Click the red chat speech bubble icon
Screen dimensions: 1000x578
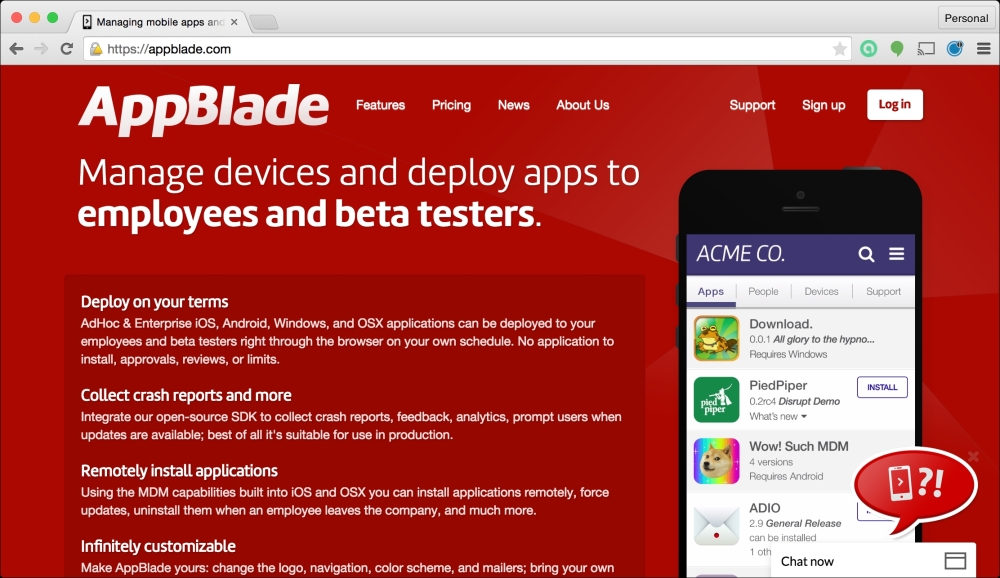click(x=915, y=489)
